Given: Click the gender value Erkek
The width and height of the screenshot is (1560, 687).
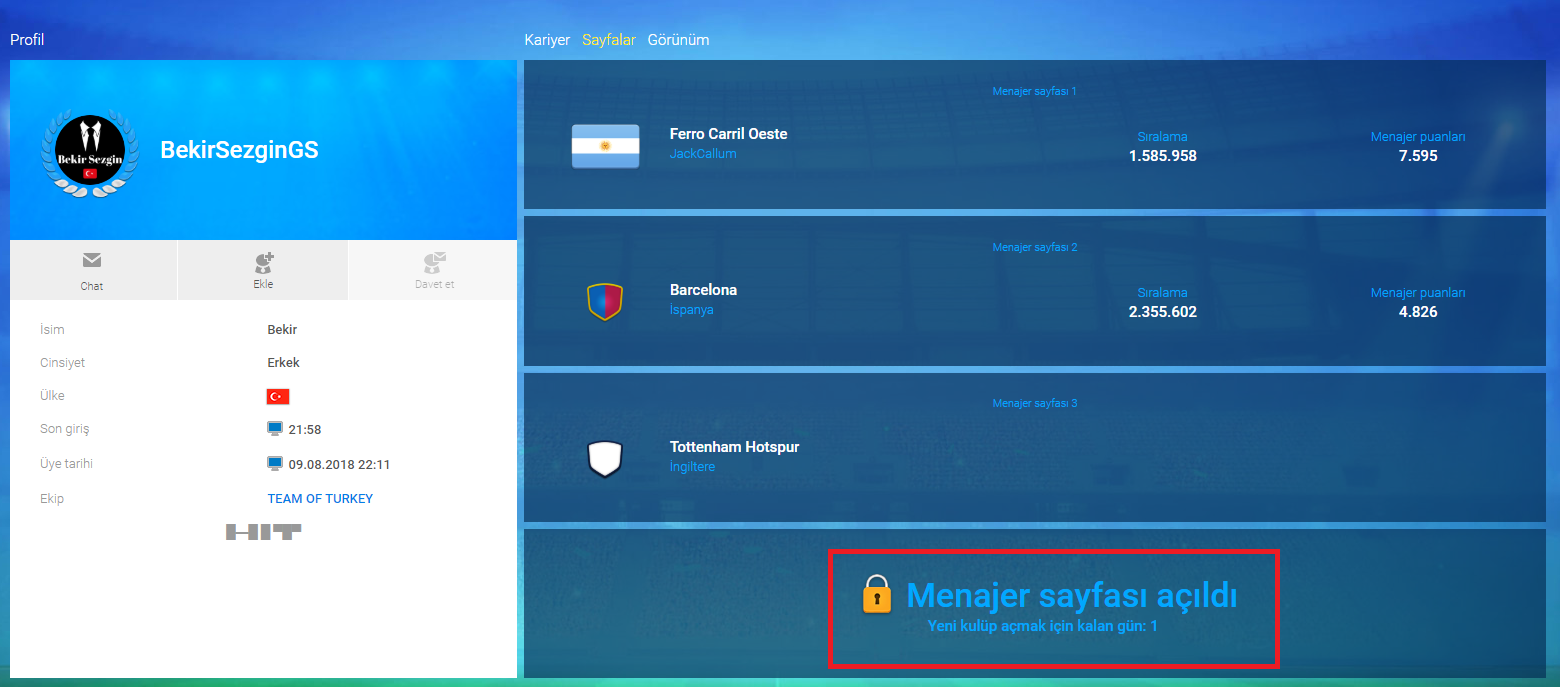Looking at the screenshot, I should [284, 363].
